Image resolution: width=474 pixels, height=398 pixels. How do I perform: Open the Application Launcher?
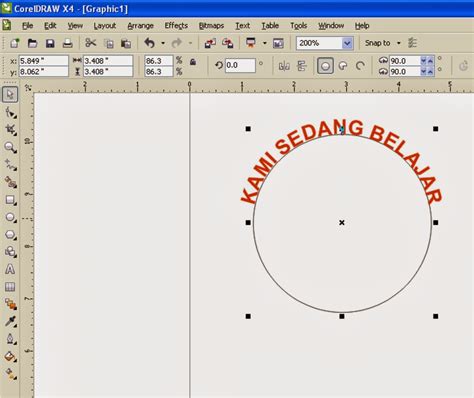[x=251, y=43]
